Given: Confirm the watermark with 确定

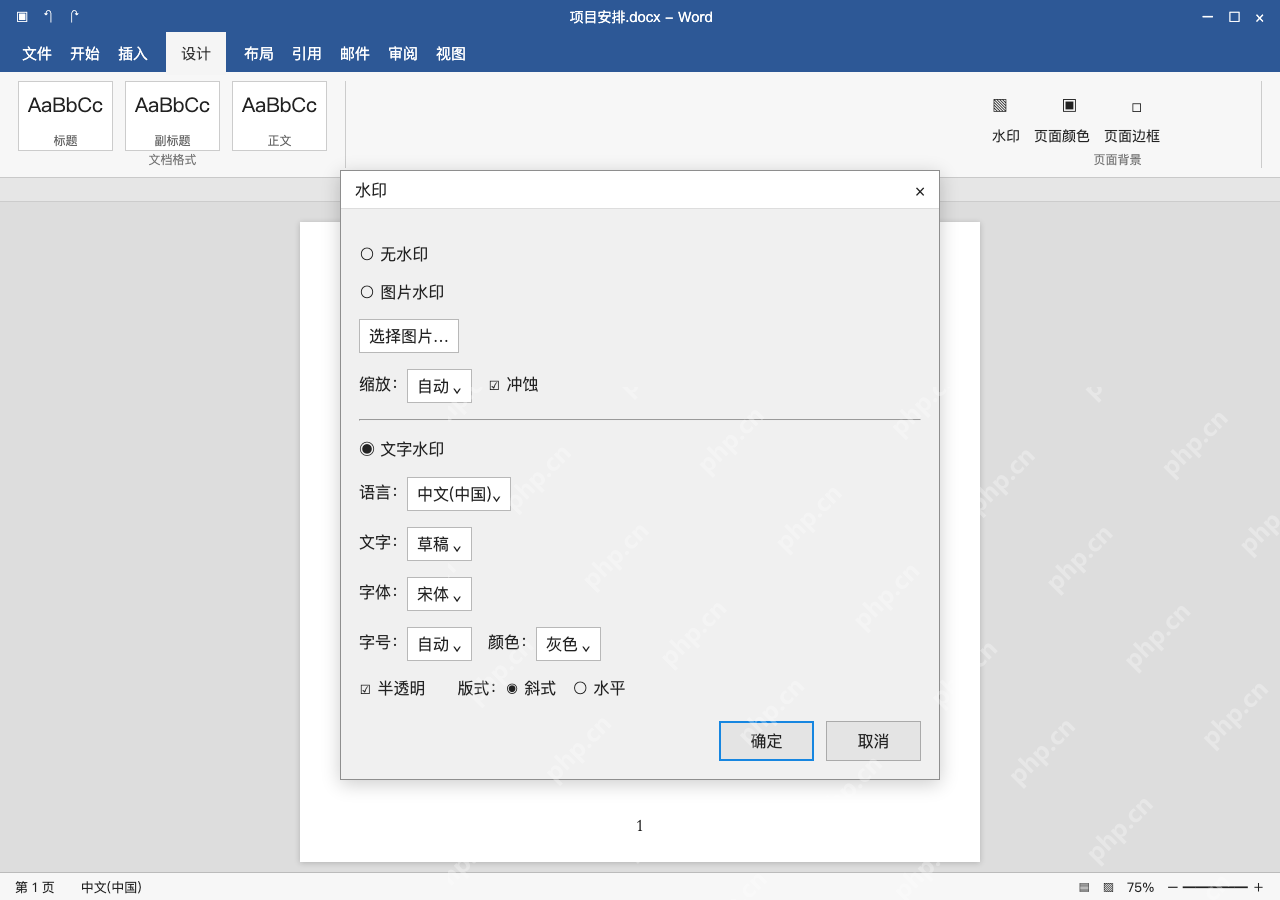Looking at the screenshot, I should point(766,741).
